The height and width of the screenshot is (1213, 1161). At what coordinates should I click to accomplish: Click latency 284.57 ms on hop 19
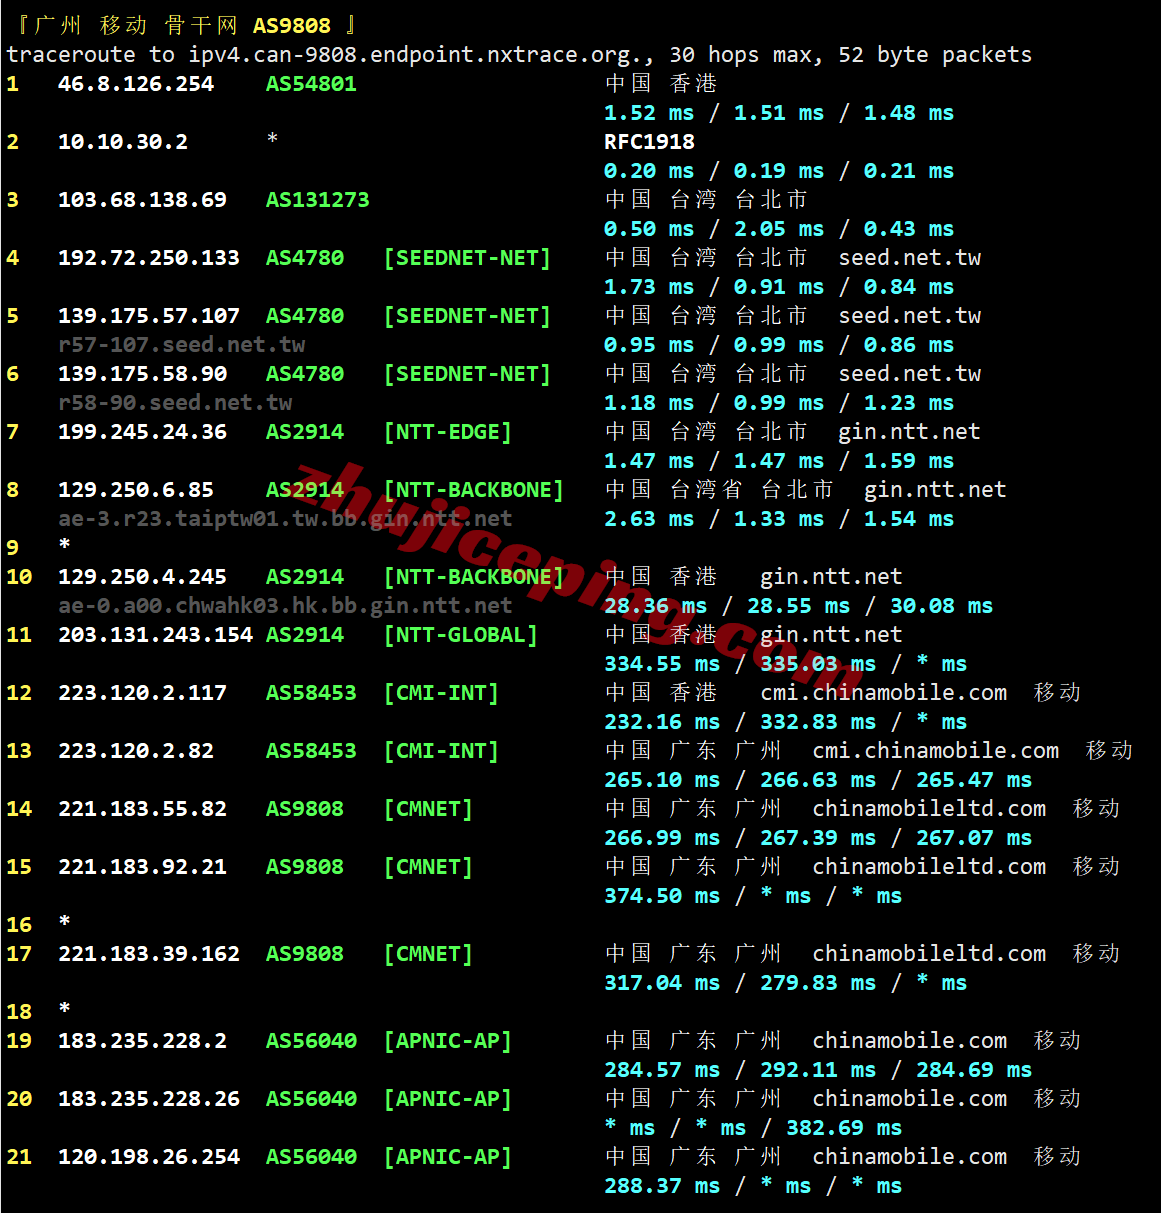[x=662, y=1070]
